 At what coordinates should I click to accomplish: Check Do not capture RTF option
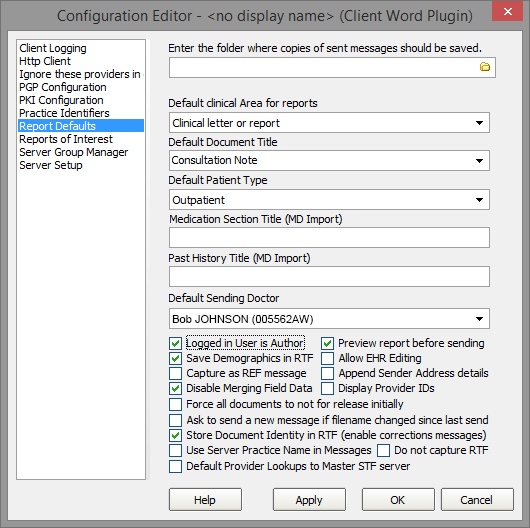coord(383,450)
